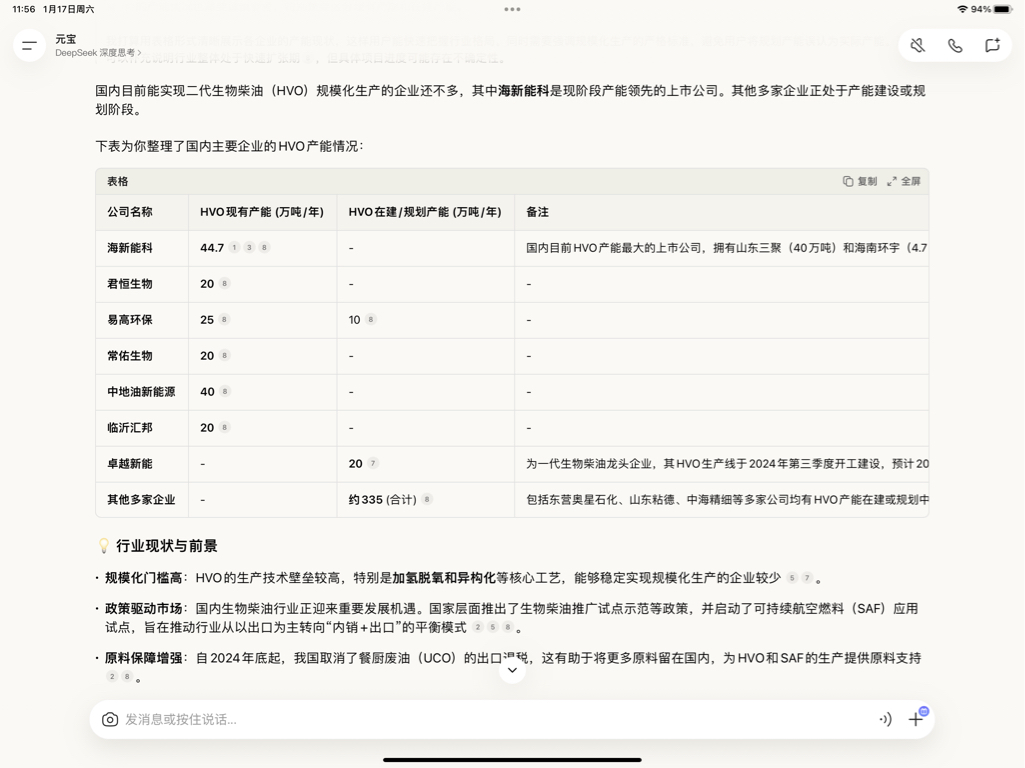Tap the bottom home indicator bar
The image size is (1025, 768).
tap(512, 760)
